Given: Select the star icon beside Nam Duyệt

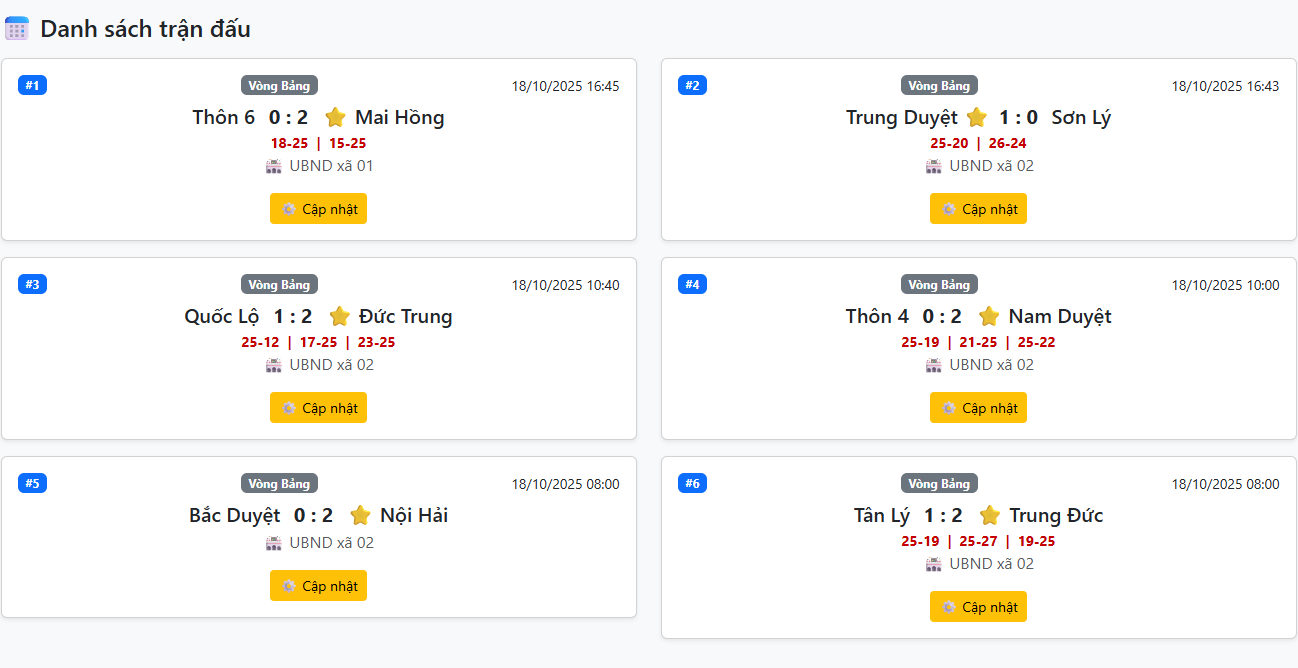Looking at the screenshot, I should click(989, 316).
